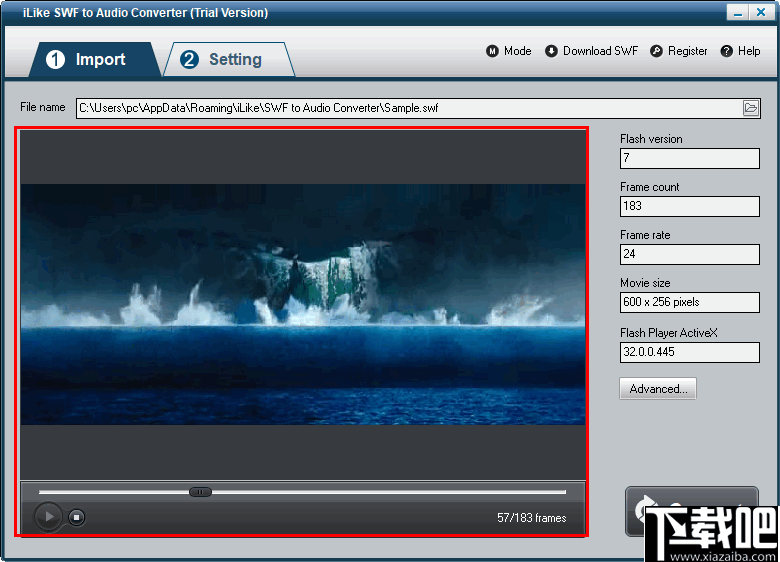
Task: Click the 'Frame count' label
Action: pos(649,187)
